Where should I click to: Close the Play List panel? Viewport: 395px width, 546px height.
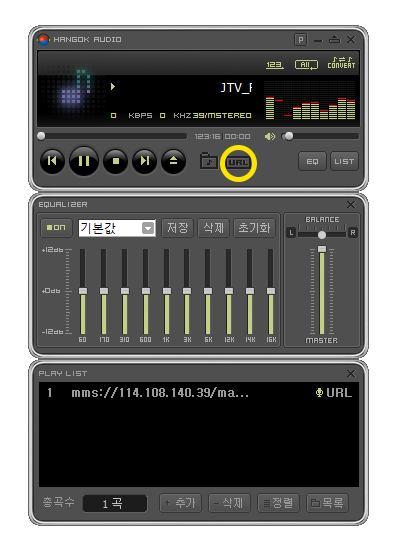[351, 374]
